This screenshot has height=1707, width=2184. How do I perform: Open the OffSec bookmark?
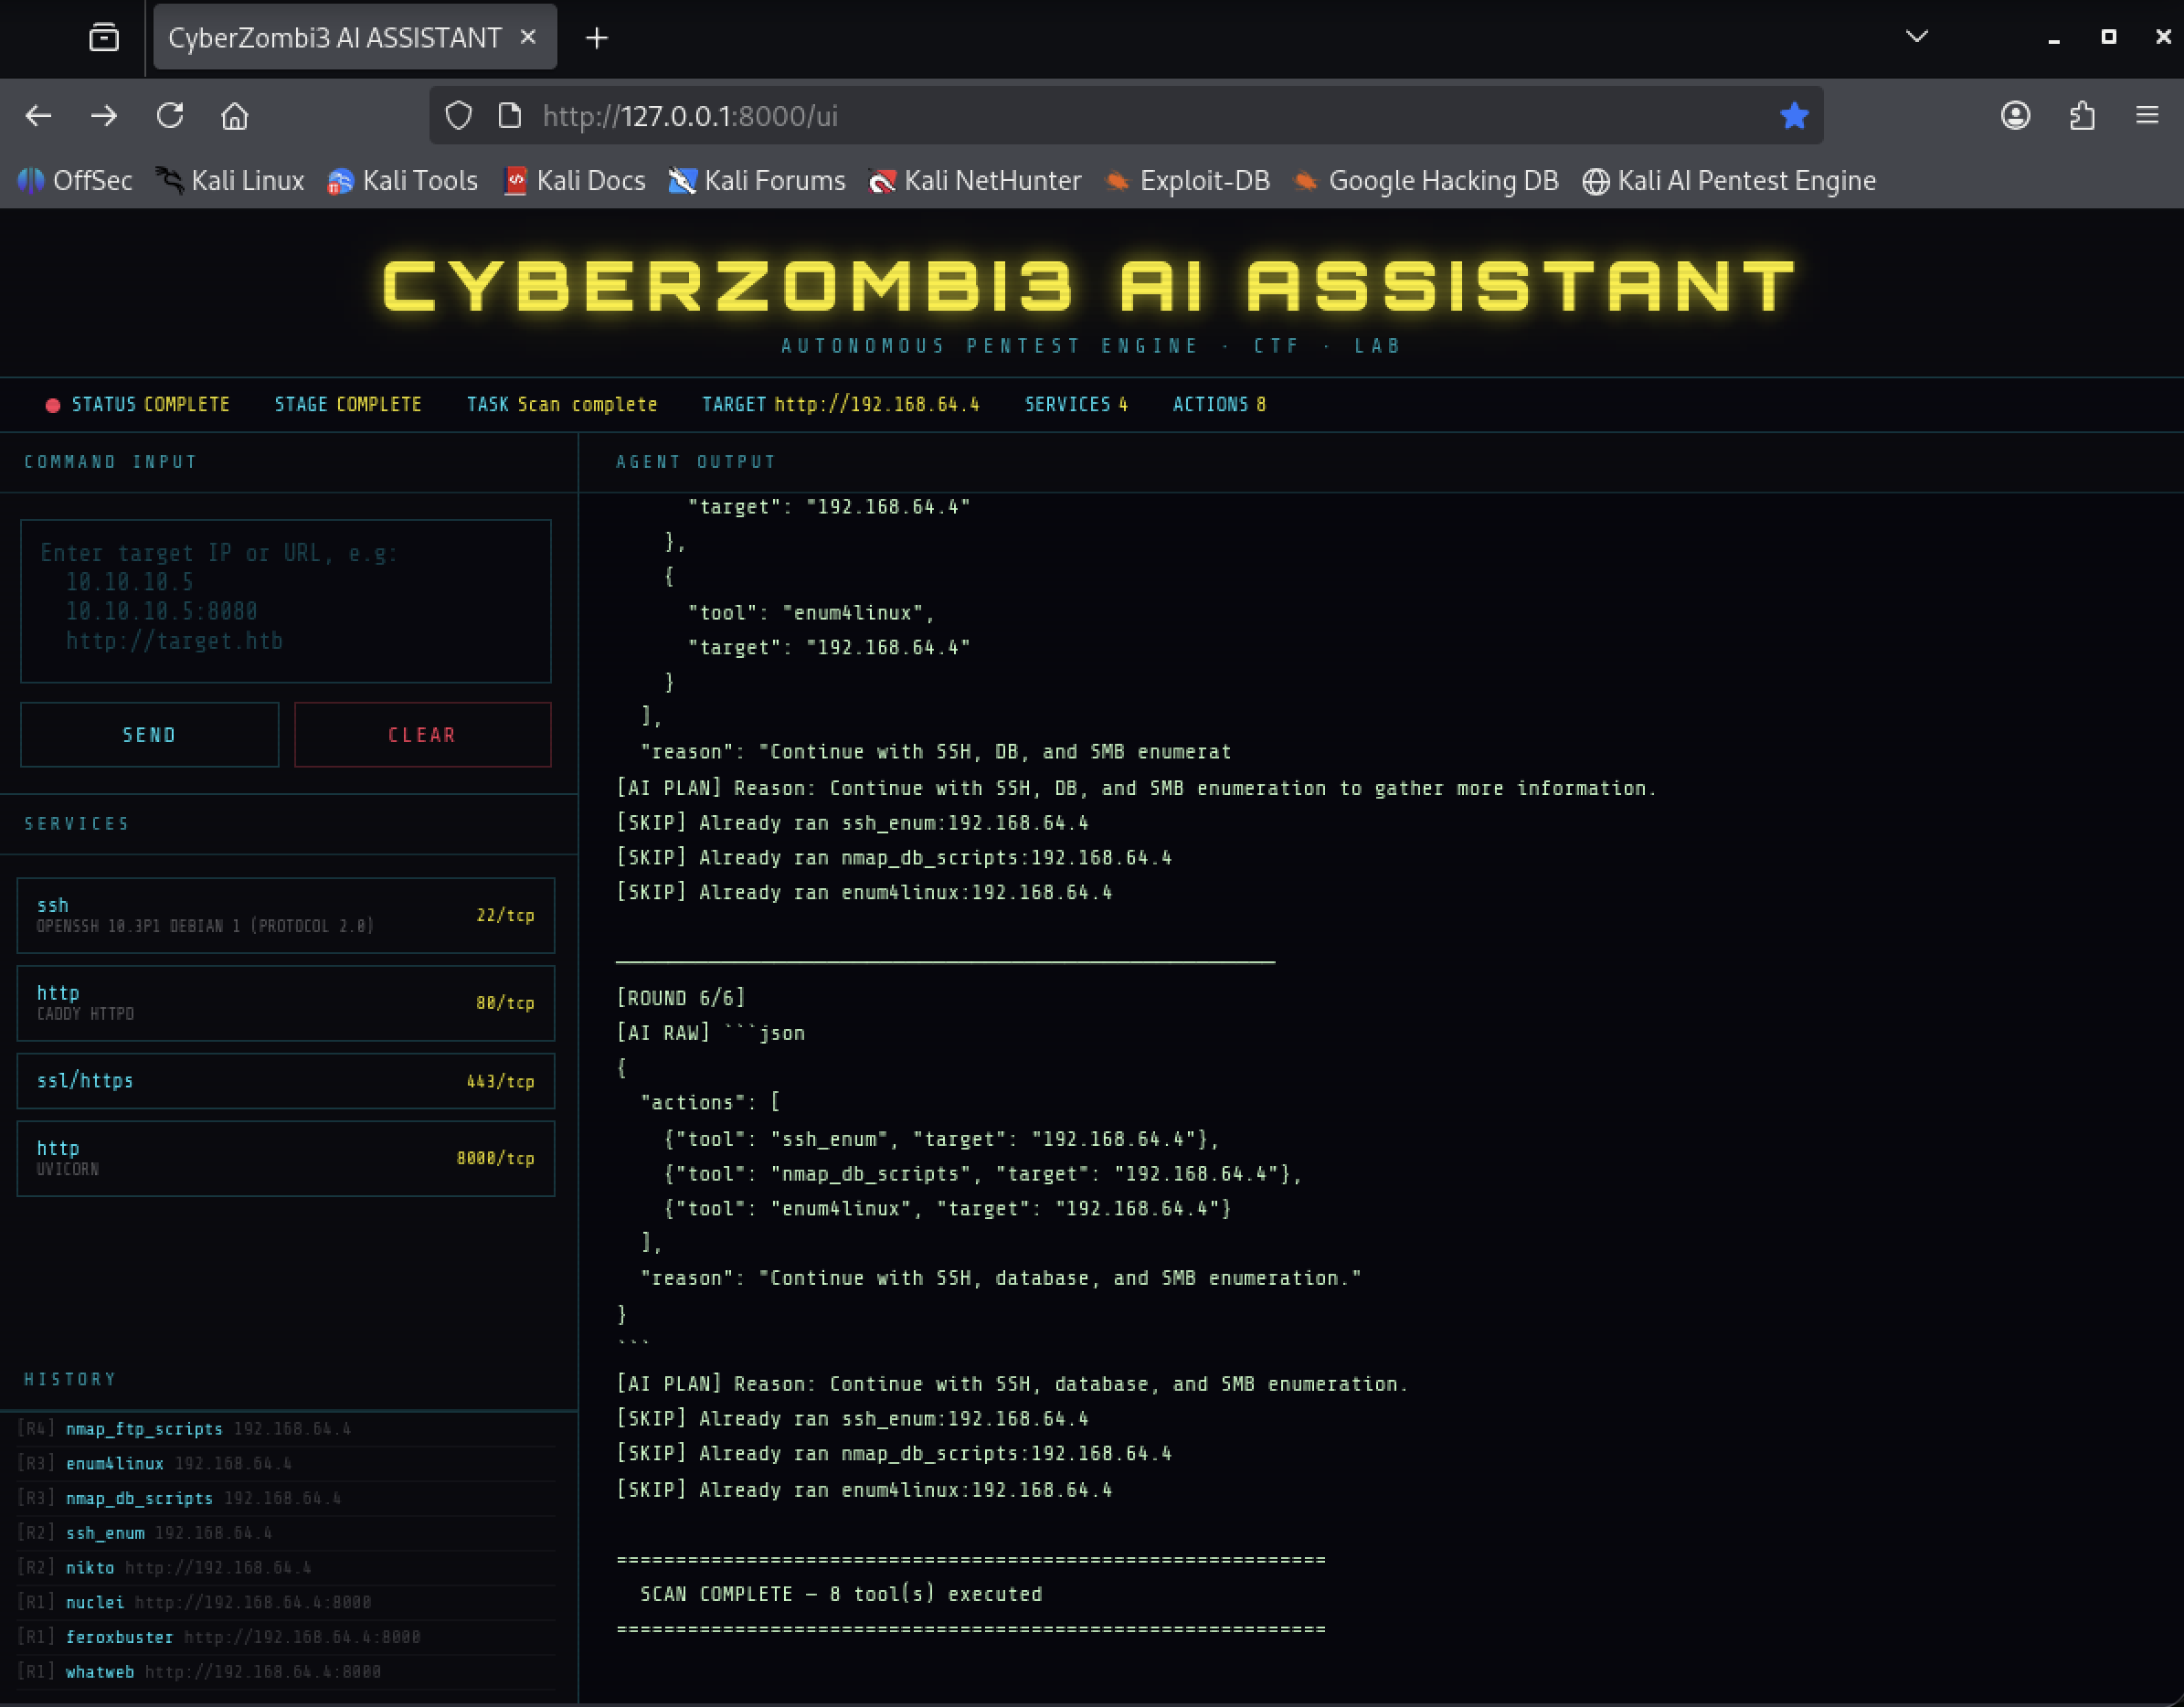click(75, 181)
